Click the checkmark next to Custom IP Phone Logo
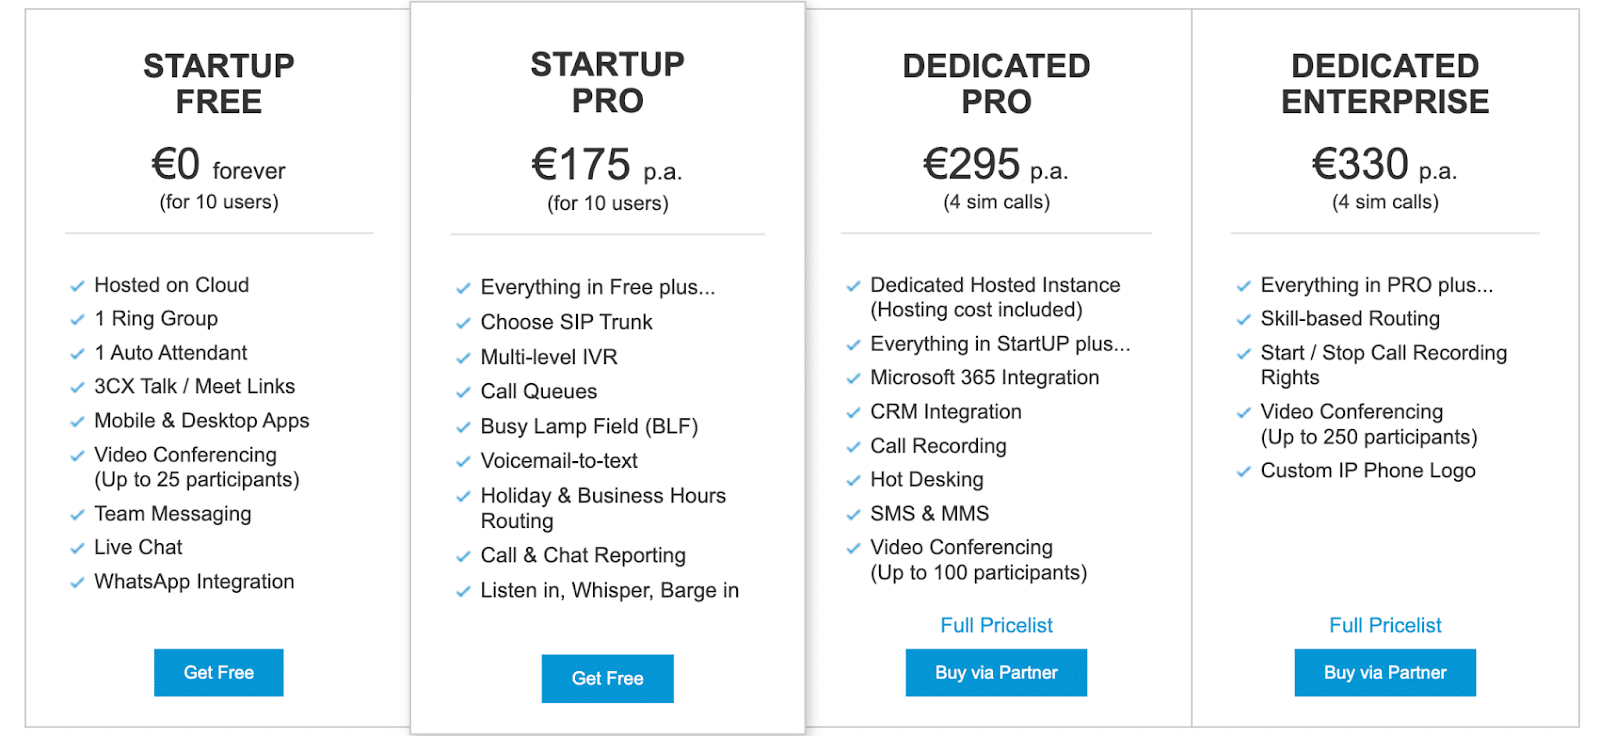 click(1242, 470)
